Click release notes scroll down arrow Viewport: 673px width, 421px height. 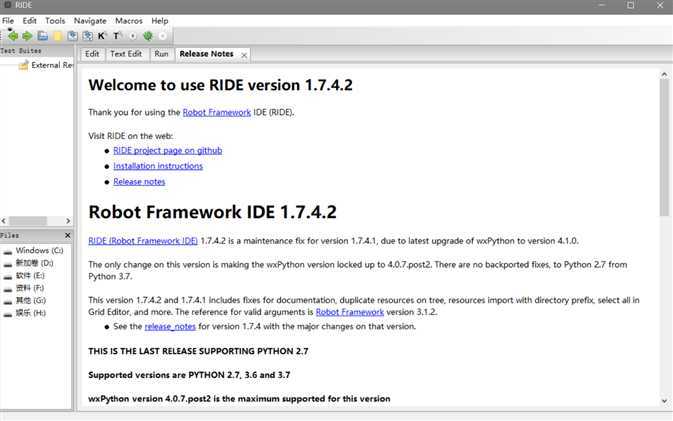[x=664, y=401]
